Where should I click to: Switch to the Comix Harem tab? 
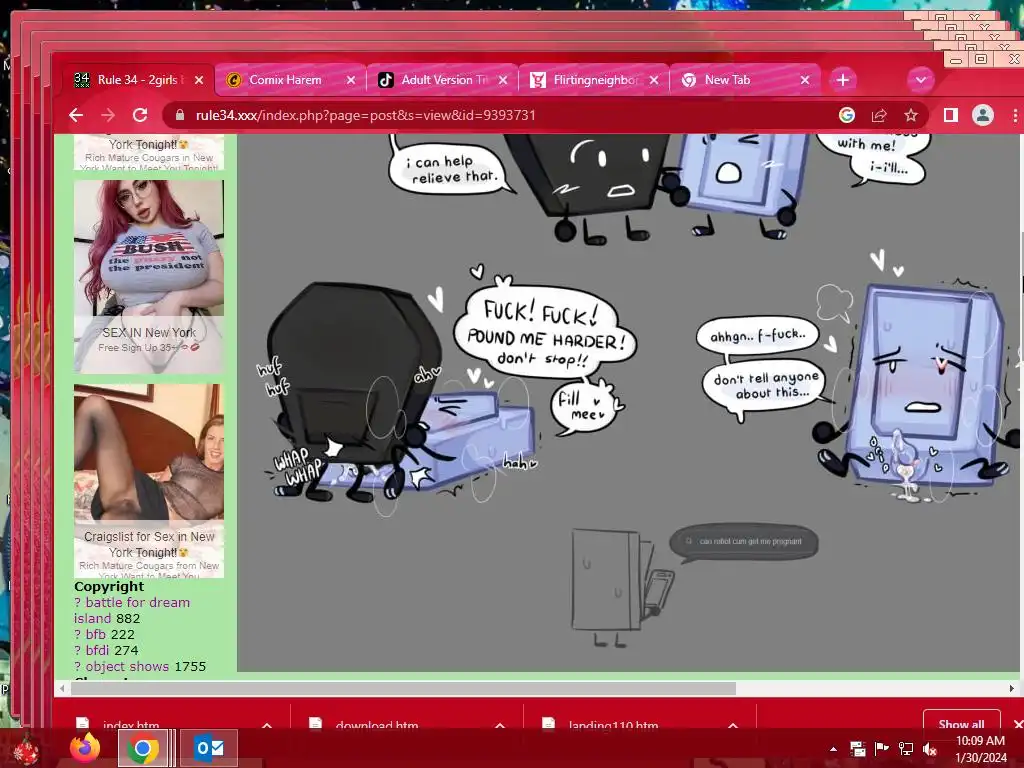point(285,80)
